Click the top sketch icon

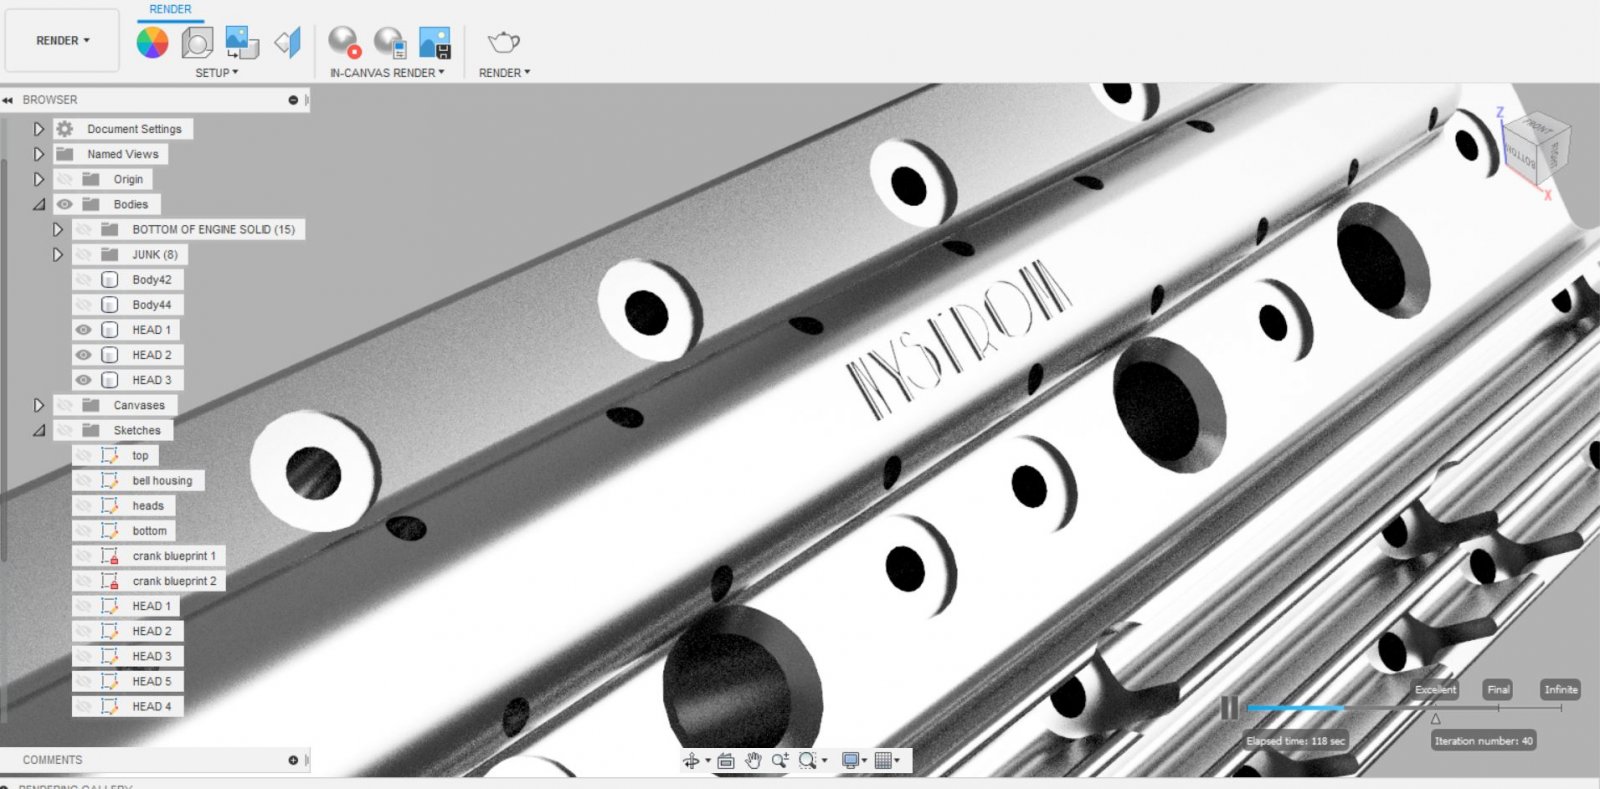coord(110,456)
